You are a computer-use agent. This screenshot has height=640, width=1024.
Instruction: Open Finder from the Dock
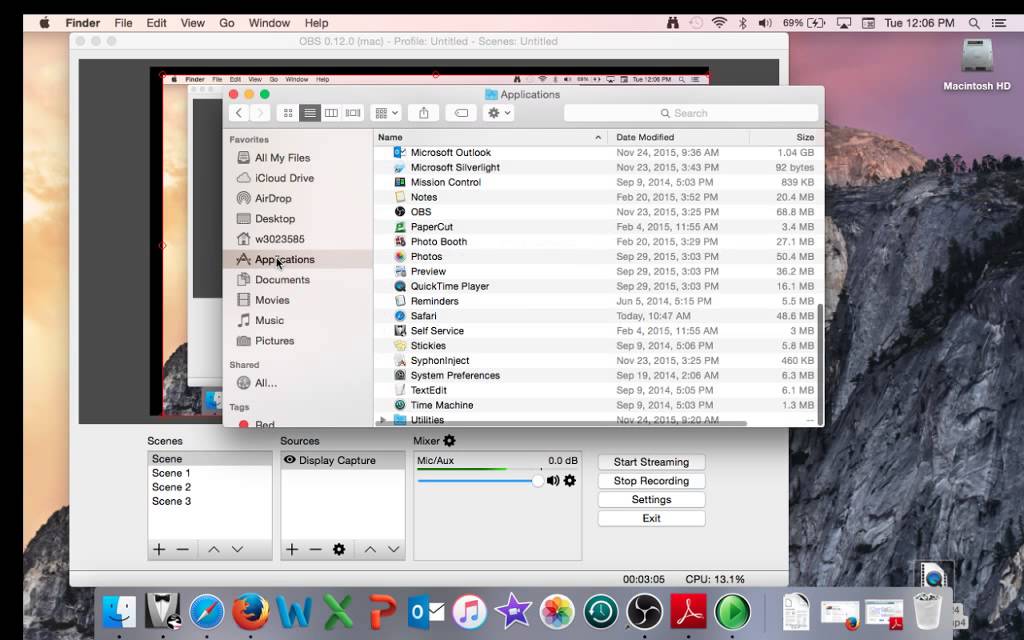(x=119, y=612)
